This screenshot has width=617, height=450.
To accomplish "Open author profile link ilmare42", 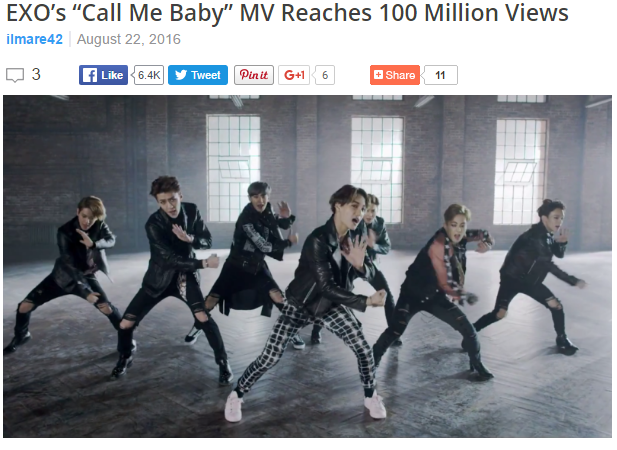I will 34,39.
